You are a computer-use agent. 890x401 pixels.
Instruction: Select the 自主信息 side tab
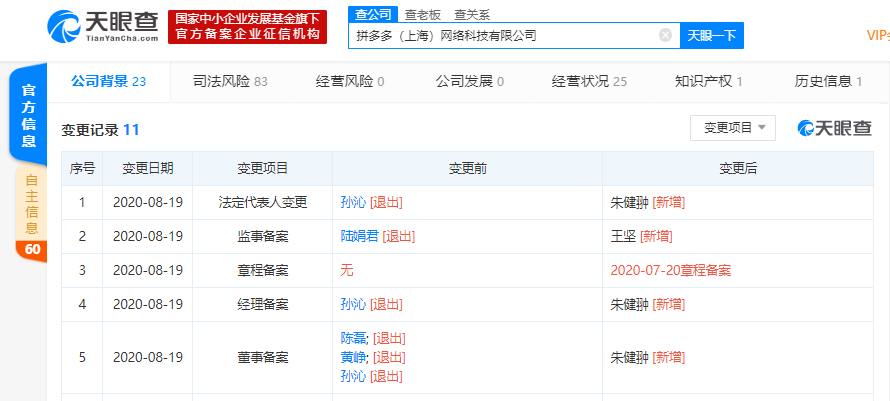pos(30,205)
